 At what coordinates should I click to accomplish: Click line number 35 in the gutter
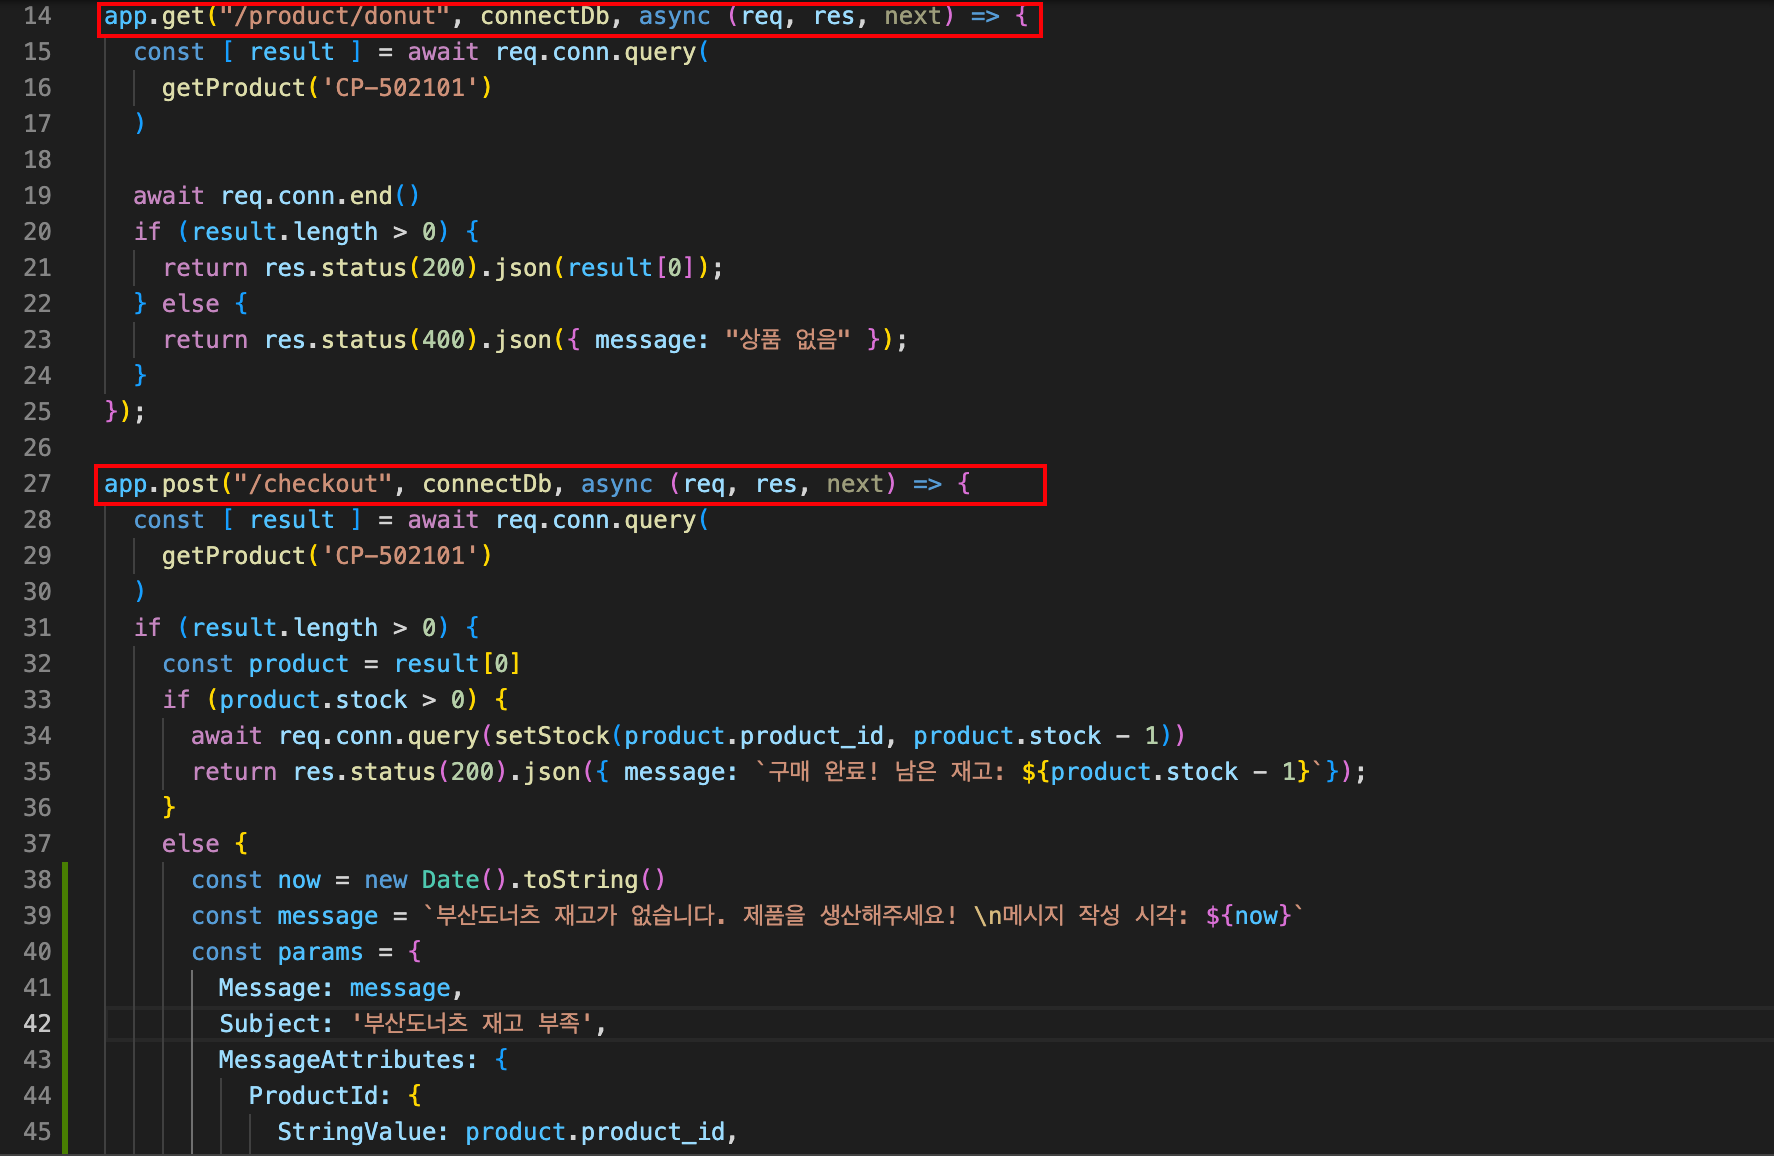pyautogui.click(x=37, y=772)
